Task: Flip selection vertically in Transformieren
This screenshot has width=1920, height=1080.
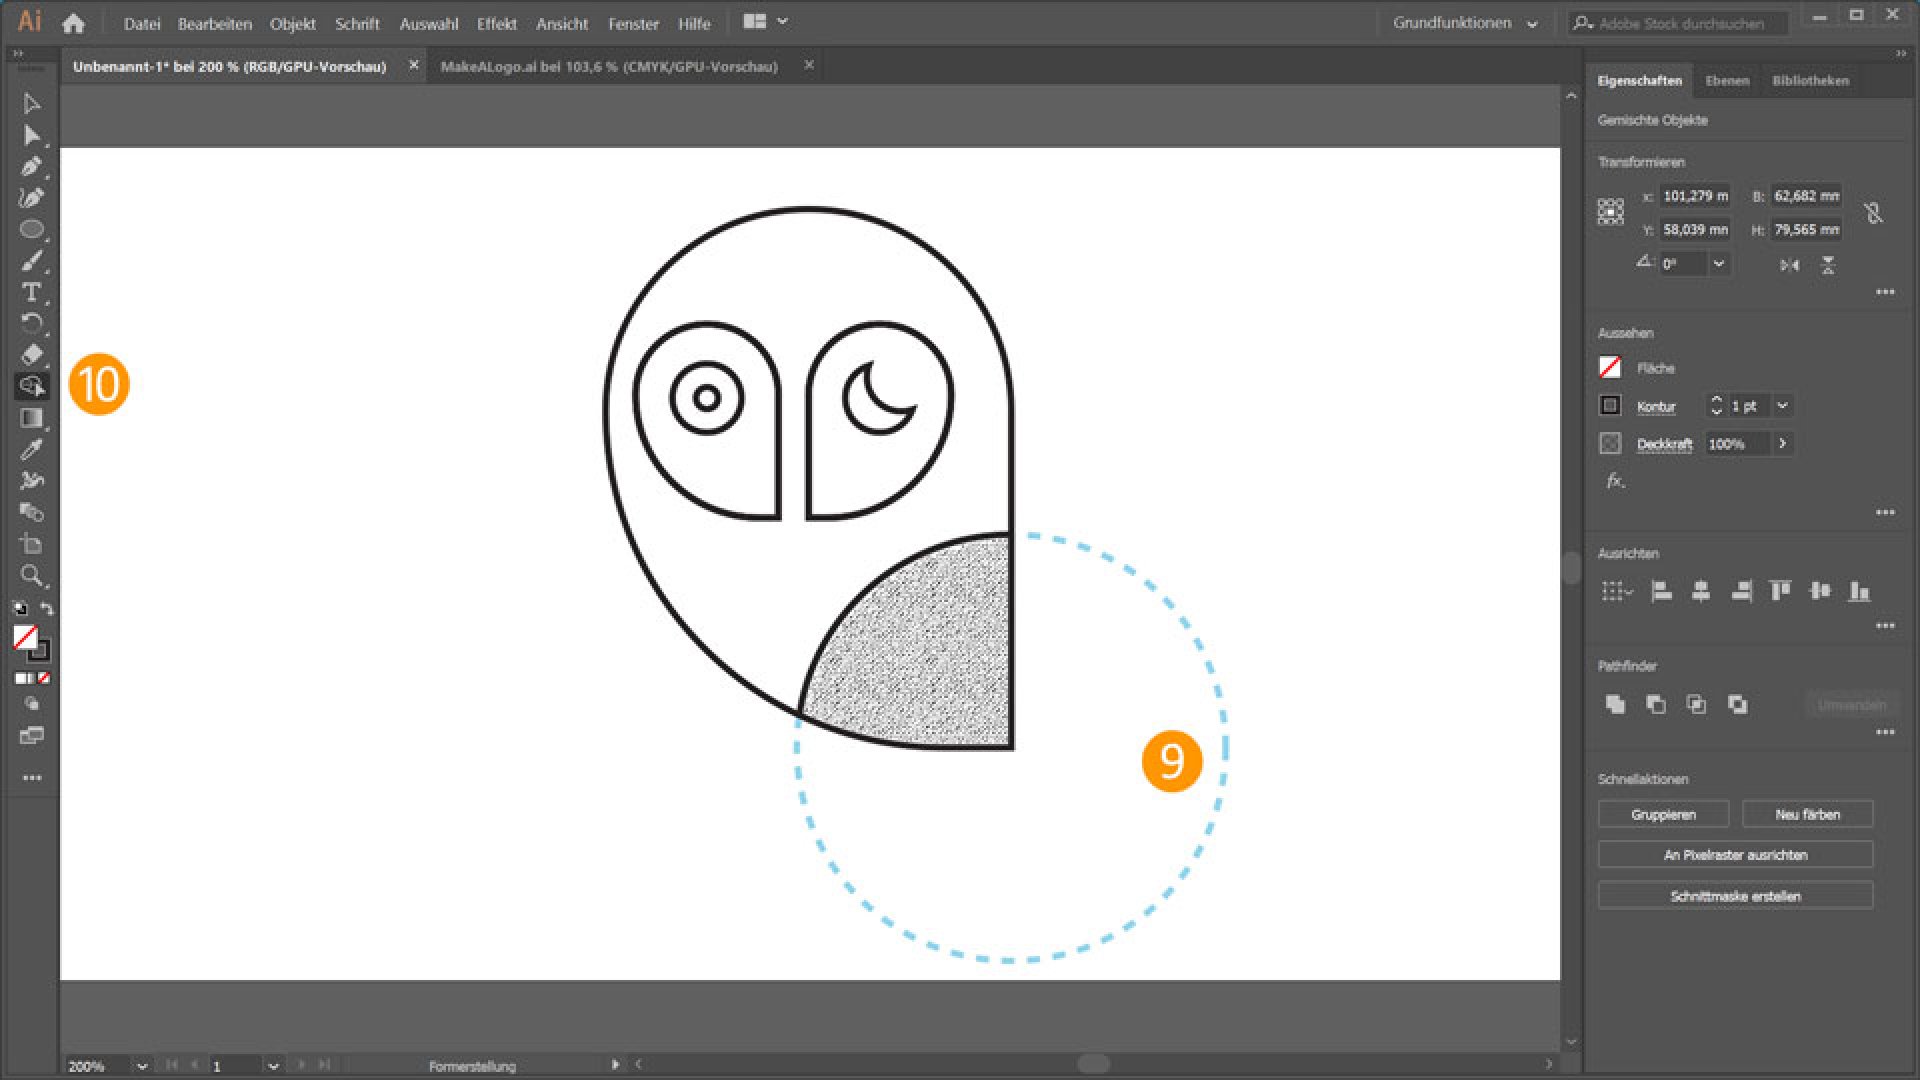Action: coord(1828,265)
